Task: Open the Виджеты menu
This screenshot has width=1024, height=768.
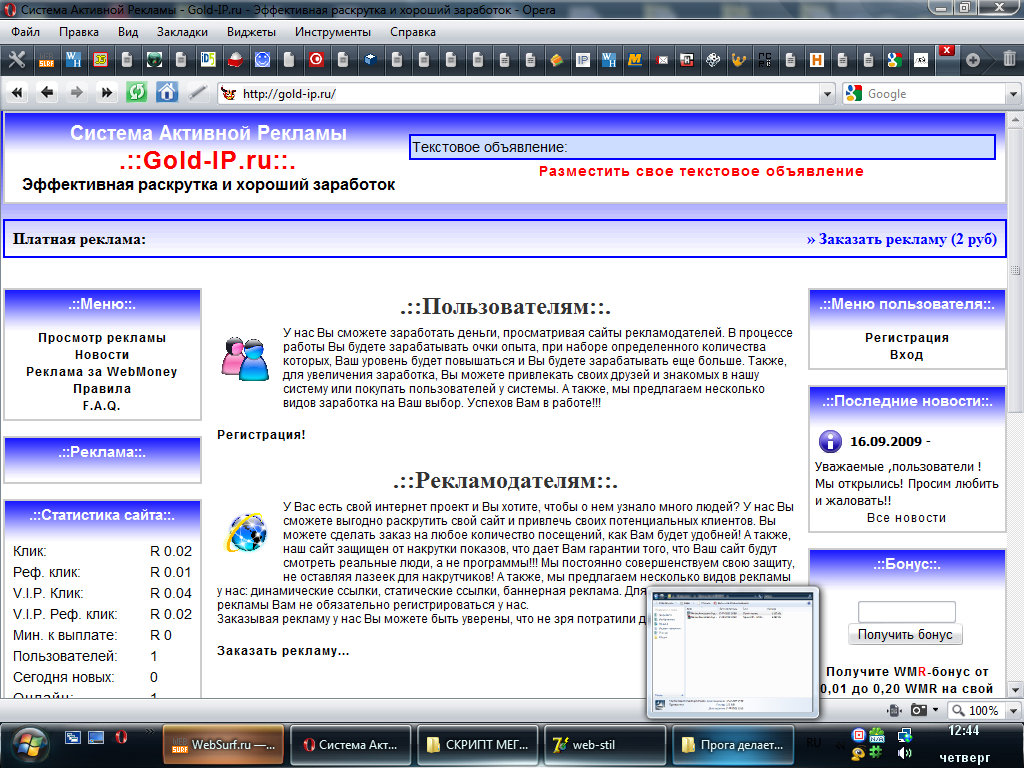Action: (x=251, y=32)
